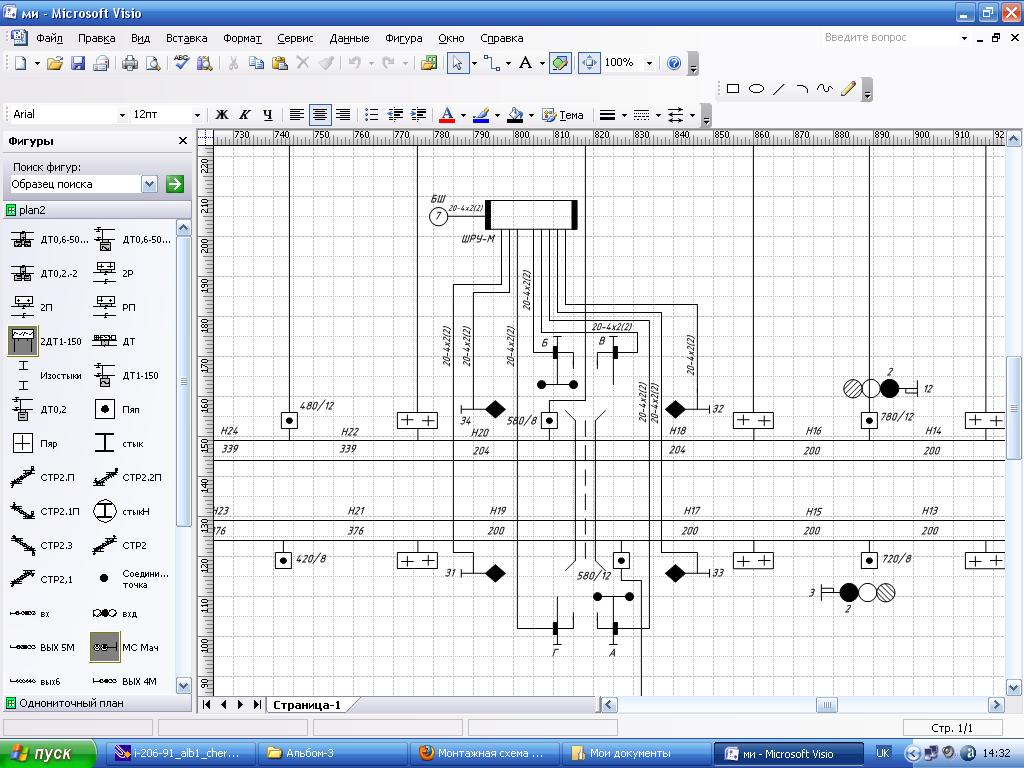Open the Формат menu

tap(241, 38)
